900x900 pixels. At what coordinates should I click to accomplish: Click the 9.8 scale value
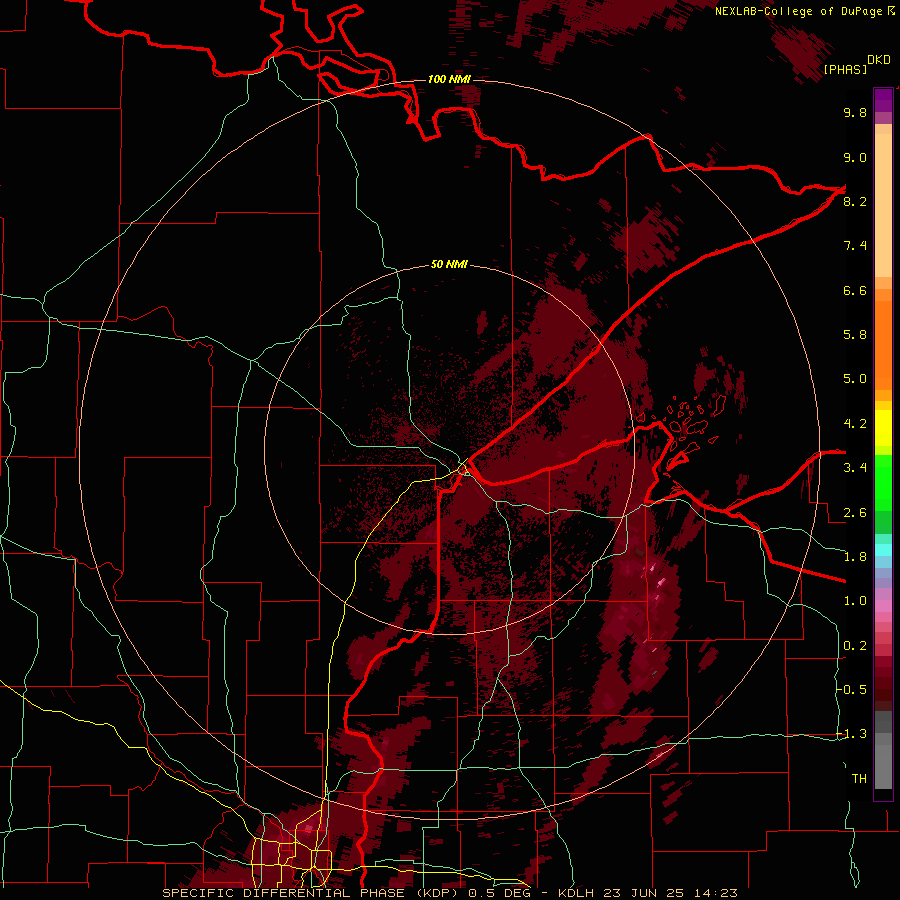pos(855,112)
